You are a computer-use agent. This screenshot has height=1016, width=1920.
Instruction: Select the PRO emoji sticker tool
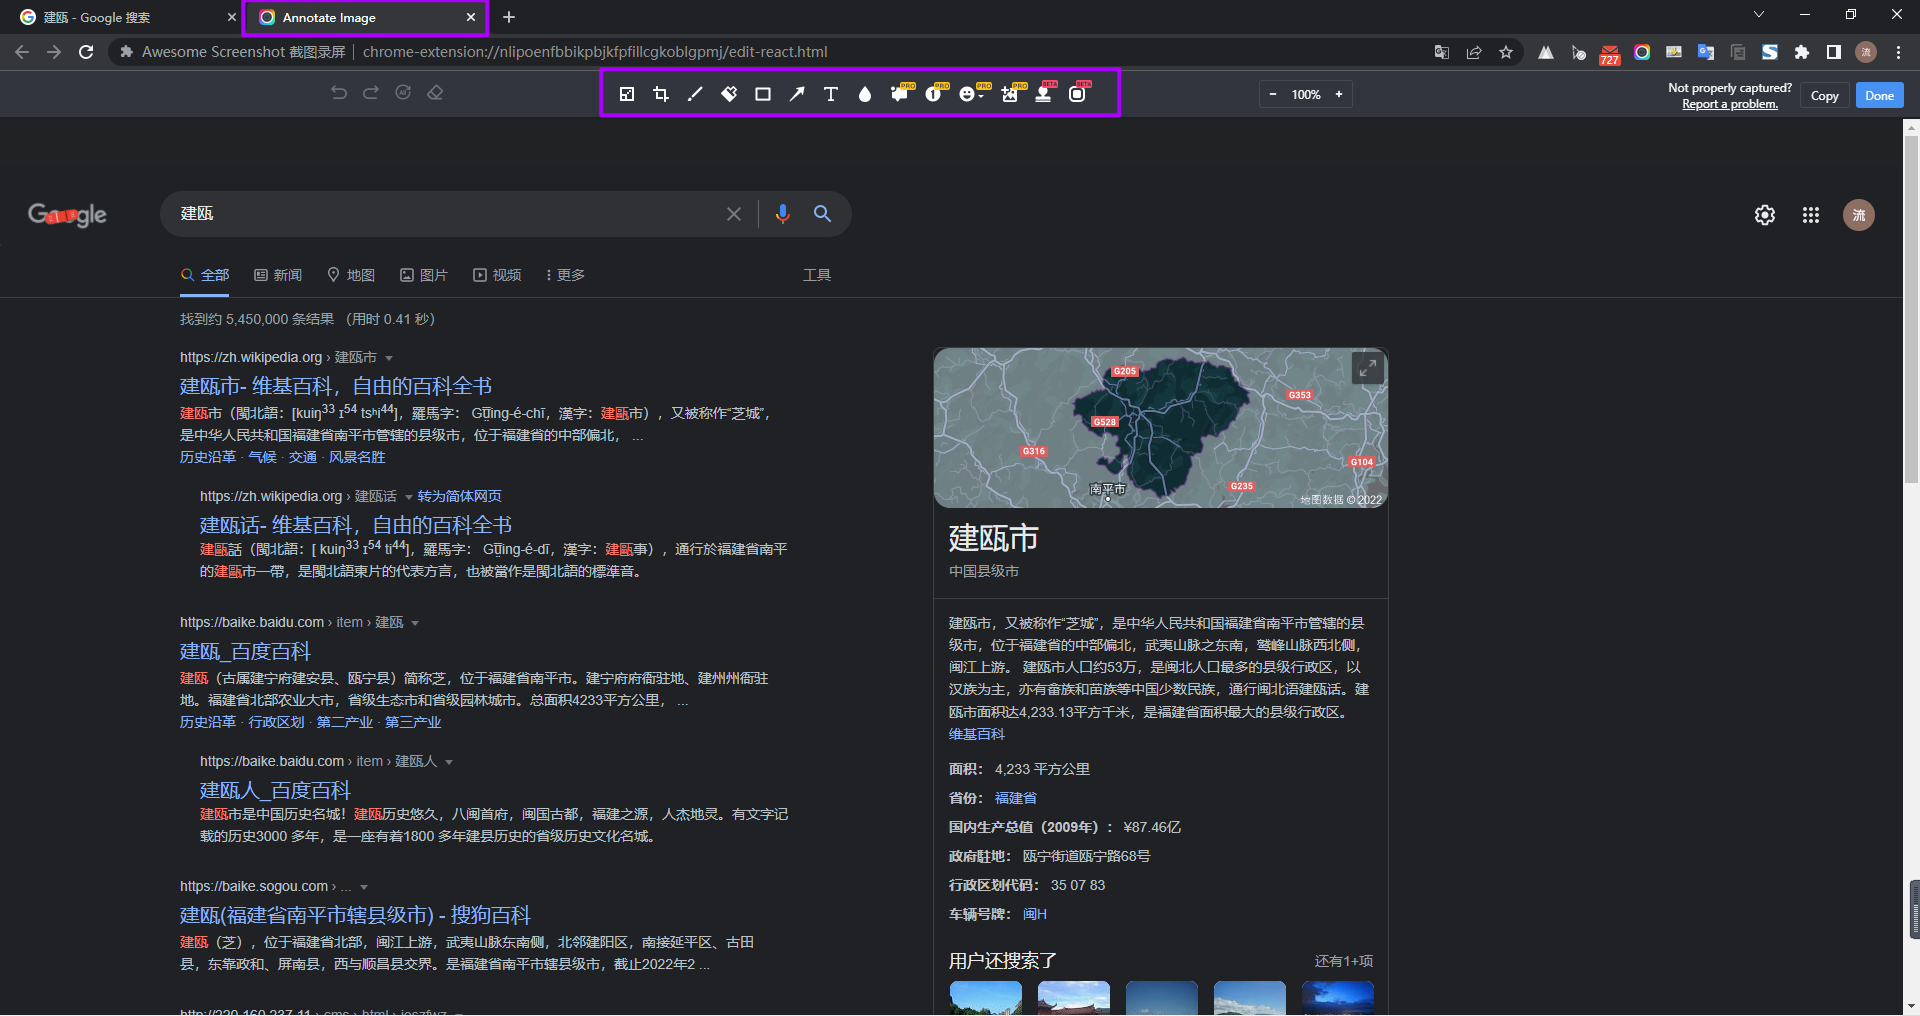[x=967, y=94]
